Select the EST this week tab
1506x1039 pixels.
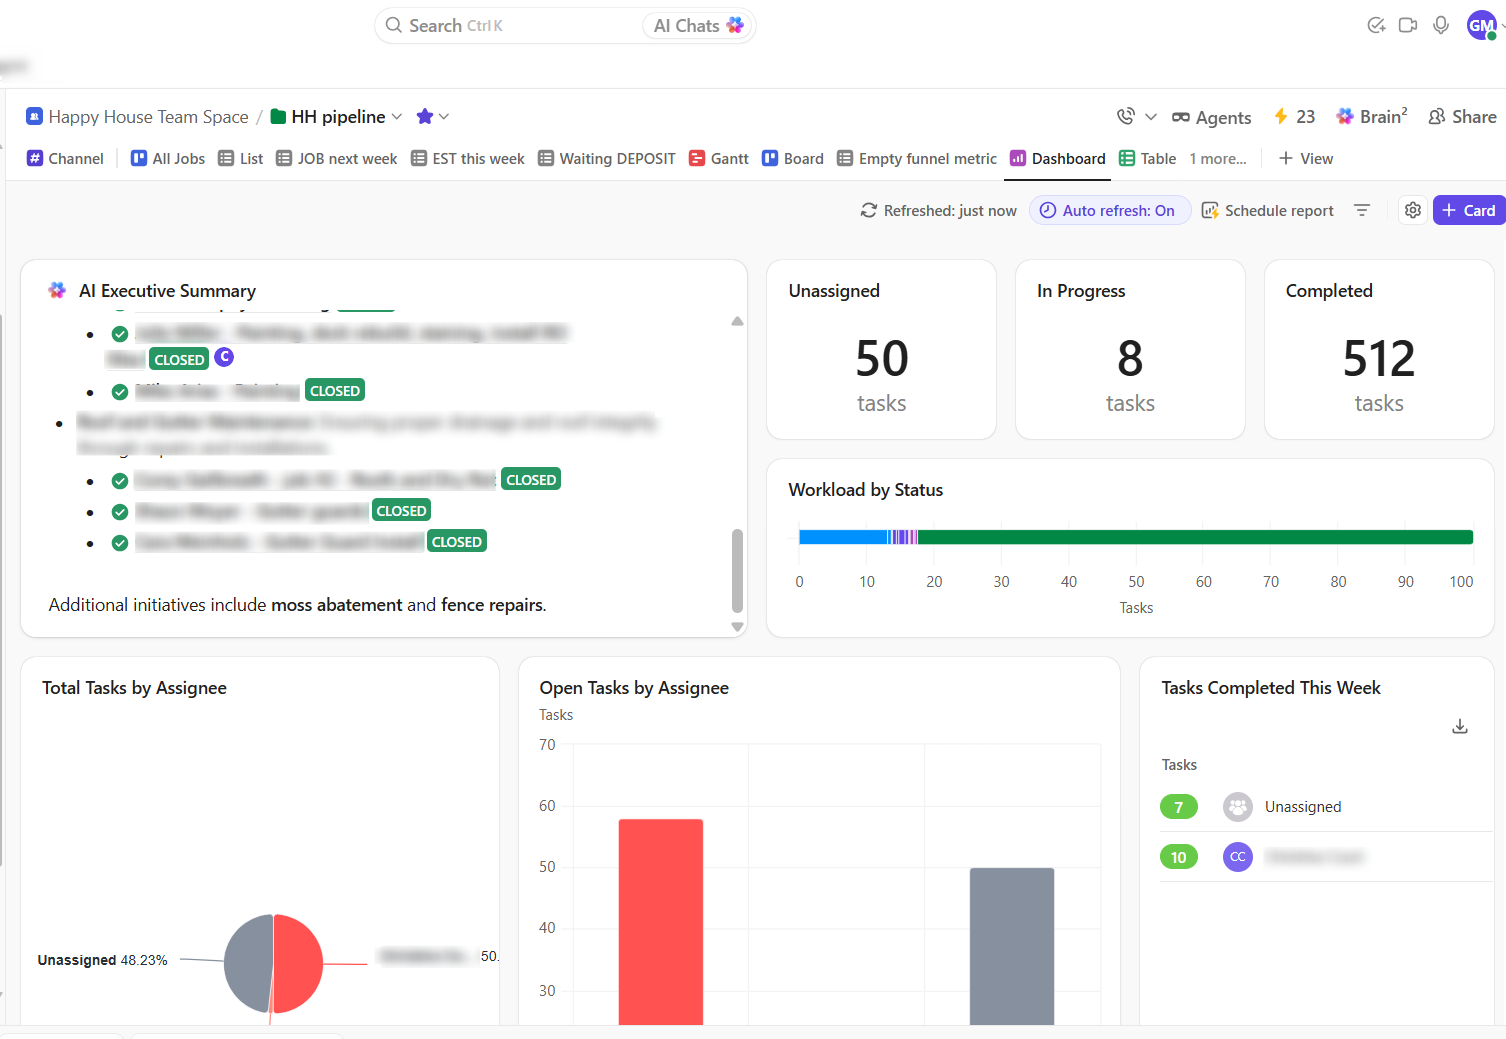pyautogui.click(x=468, y=159)
